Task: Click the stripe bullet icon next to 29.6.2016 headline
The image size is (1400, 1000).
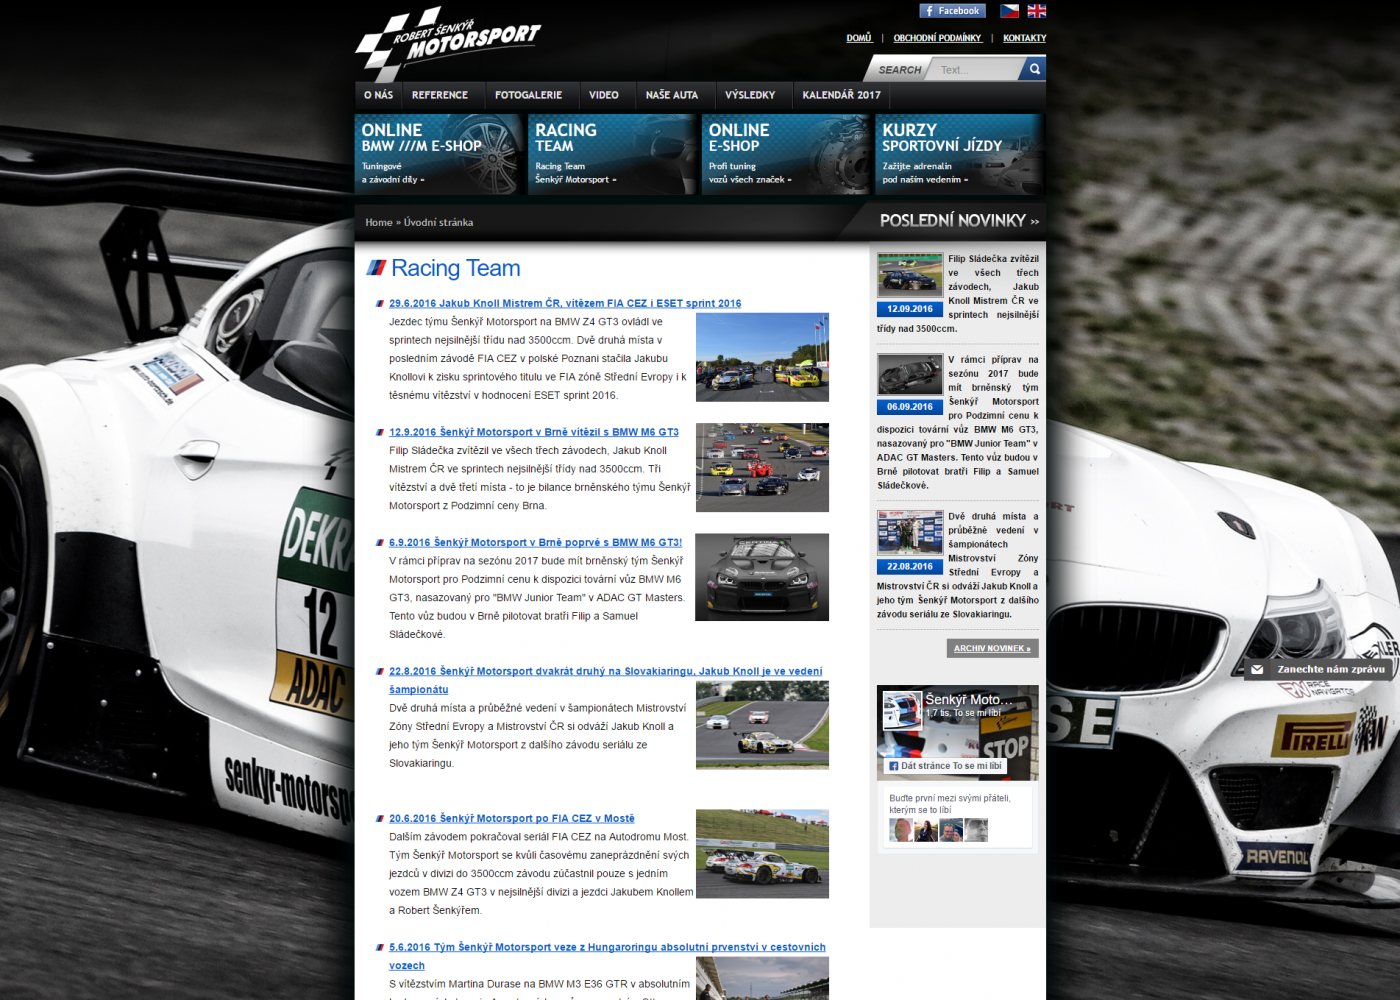Action: pyautogui.click(x=380, y=303)
